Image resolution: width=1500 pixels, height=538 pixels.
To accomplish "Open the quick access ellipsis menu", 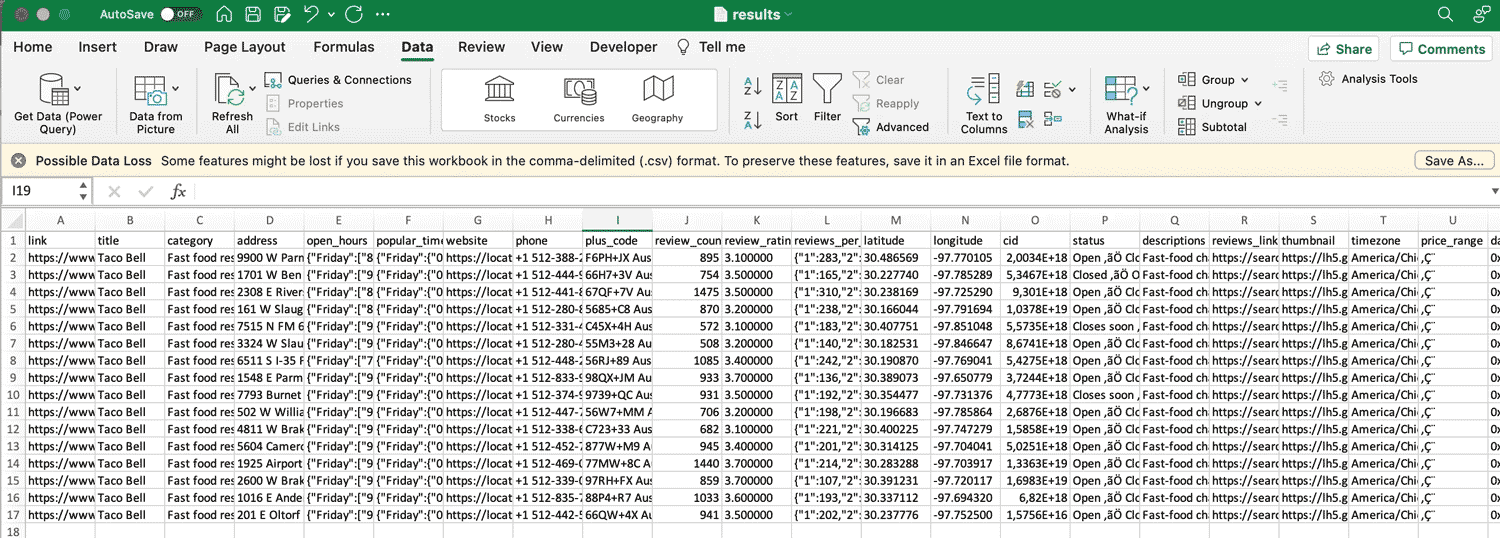I will 384,15.
